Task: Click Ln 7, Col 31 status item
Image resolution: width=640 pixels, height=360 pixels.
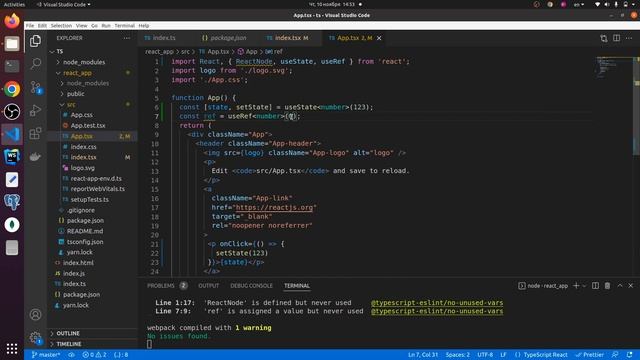Action: (x=423, y=355)
